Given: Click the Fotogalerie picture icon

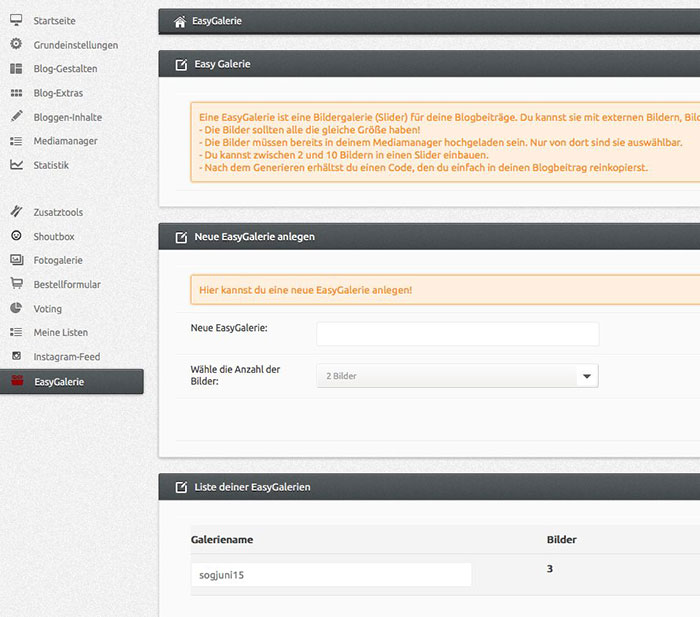Looking at the screenshot, I should pyautogui.click(x=17, y=259).
